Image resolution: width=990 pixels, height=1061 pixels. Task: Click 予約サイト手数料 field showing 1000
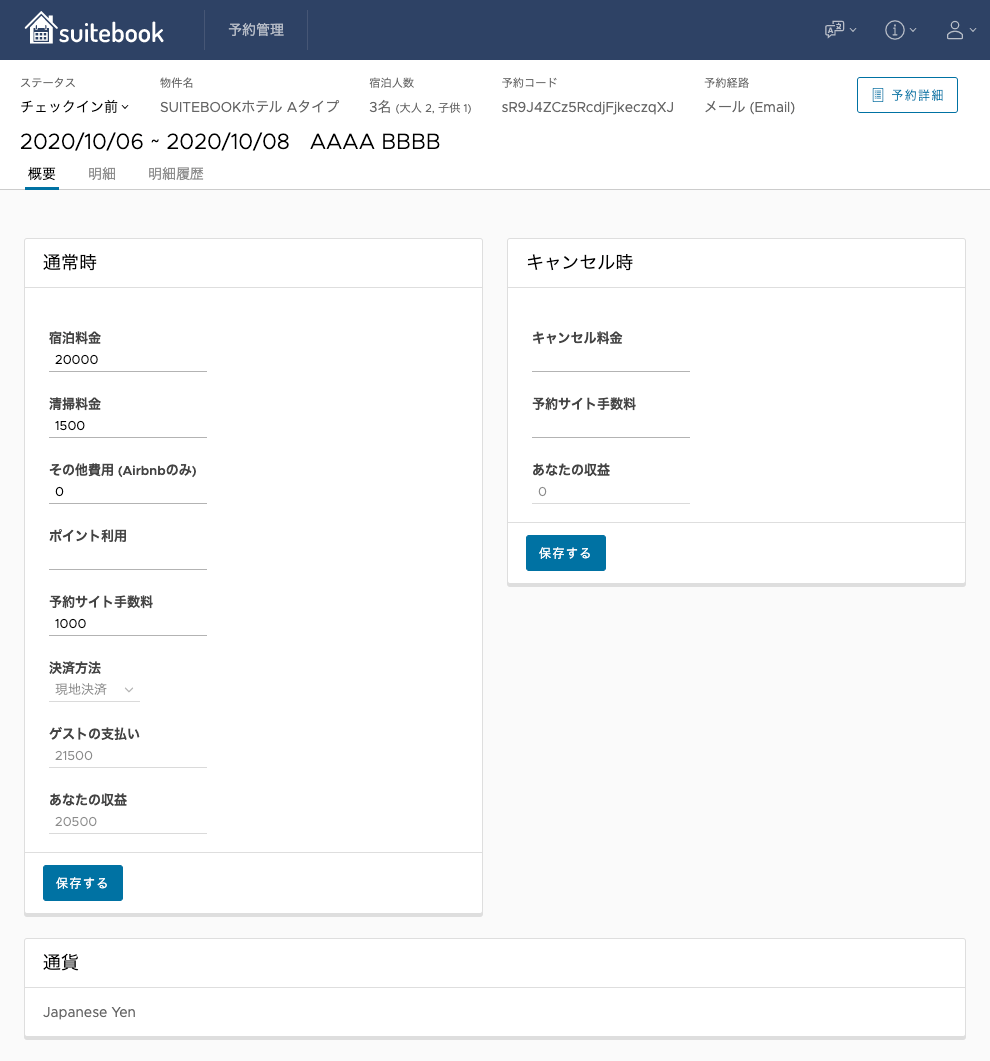point(127,623)
